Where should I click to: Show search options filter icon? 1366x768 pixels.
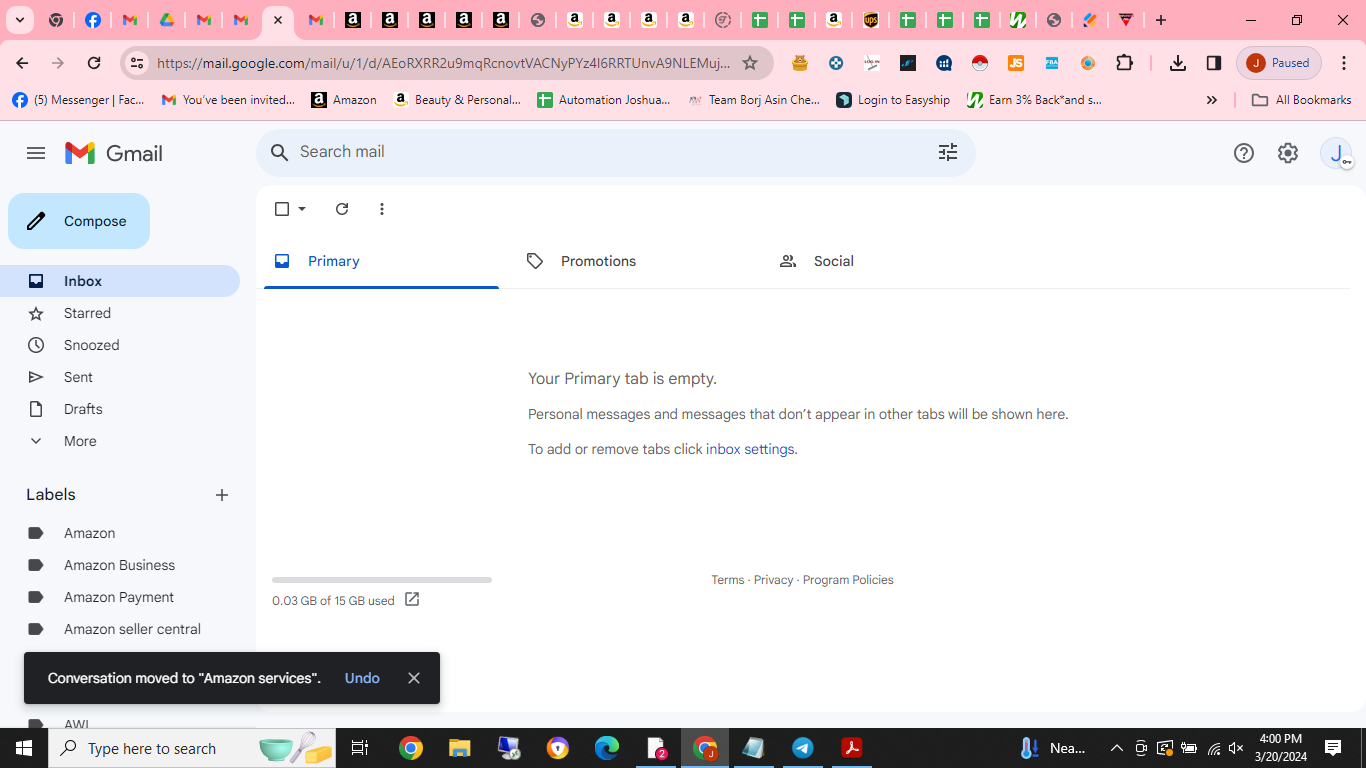[x=947, y=152]
